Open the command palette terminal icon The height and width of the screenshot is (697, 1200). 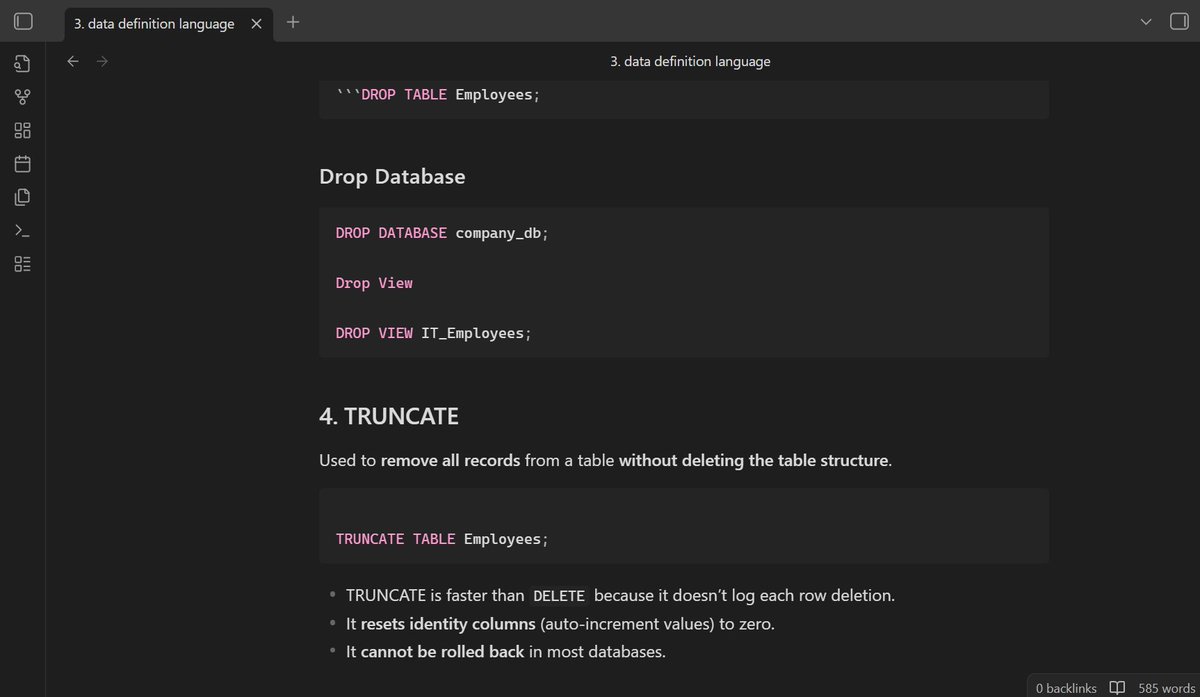(x=22, y=231)
